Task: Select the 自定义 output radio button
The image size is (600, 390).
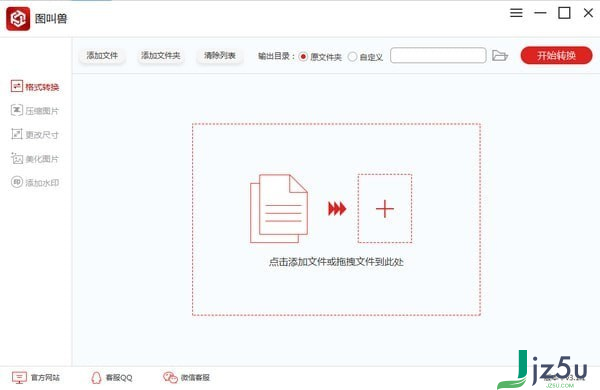Action: pos(352,57)
